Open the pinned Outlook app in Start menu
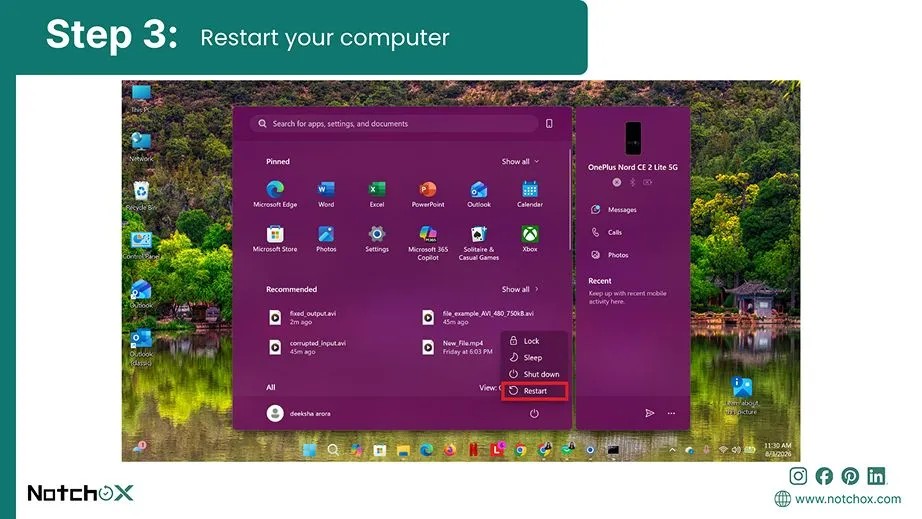Screen dimensions: 922x519 coord(479,193)
